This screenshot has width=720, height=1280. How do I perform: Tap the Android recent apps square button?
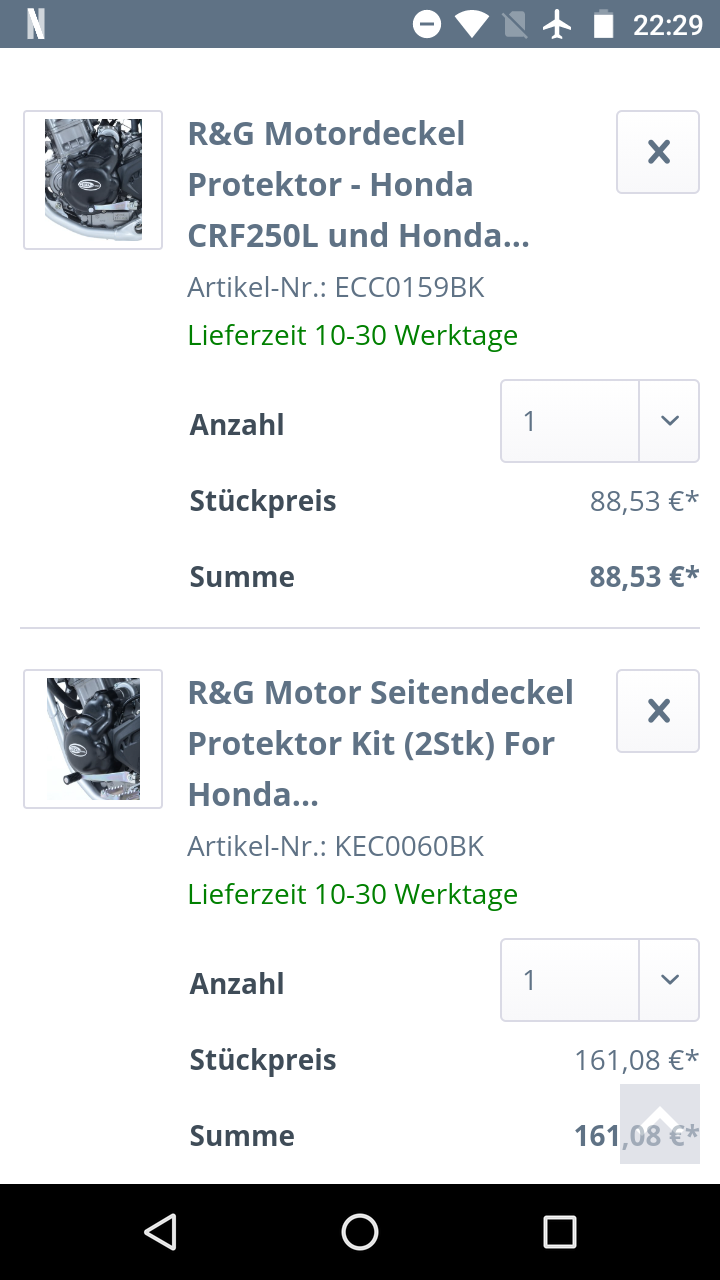(x=559, y=1232)
